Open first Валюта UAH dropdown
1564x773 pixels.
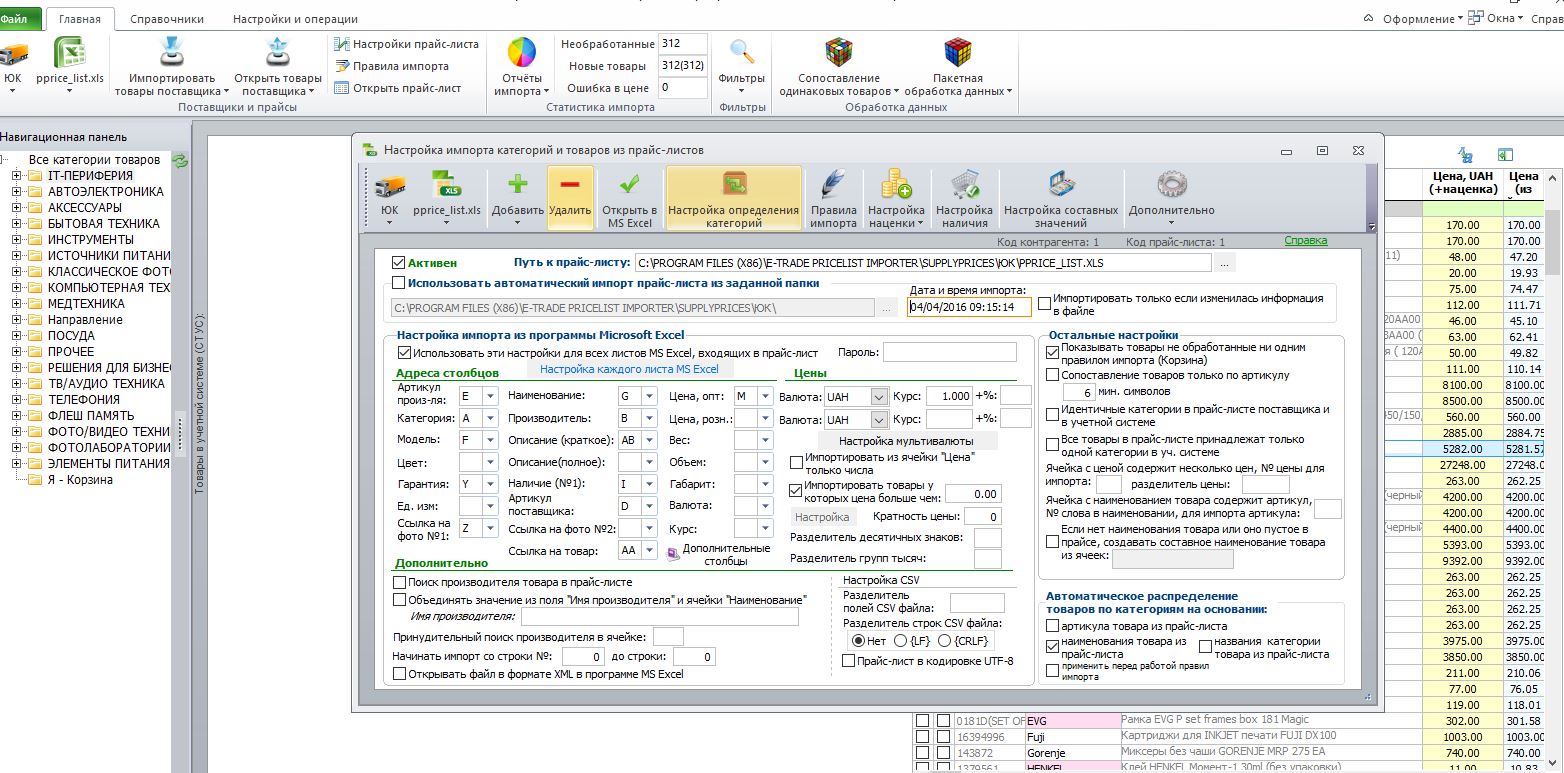(x=879, y=397)
